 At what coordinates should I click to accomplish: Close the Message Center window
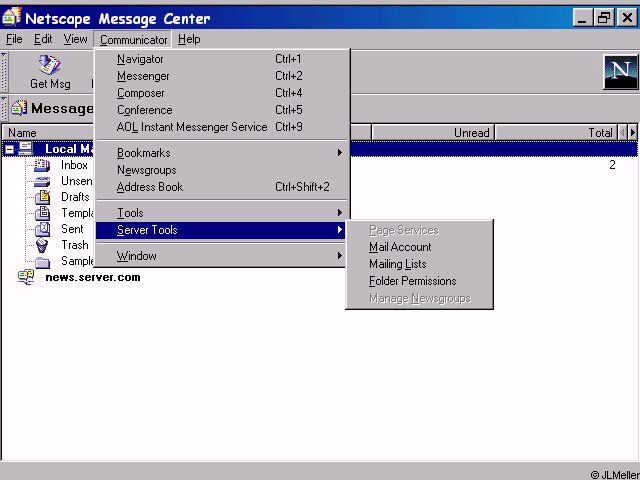[x=627, y=18]
